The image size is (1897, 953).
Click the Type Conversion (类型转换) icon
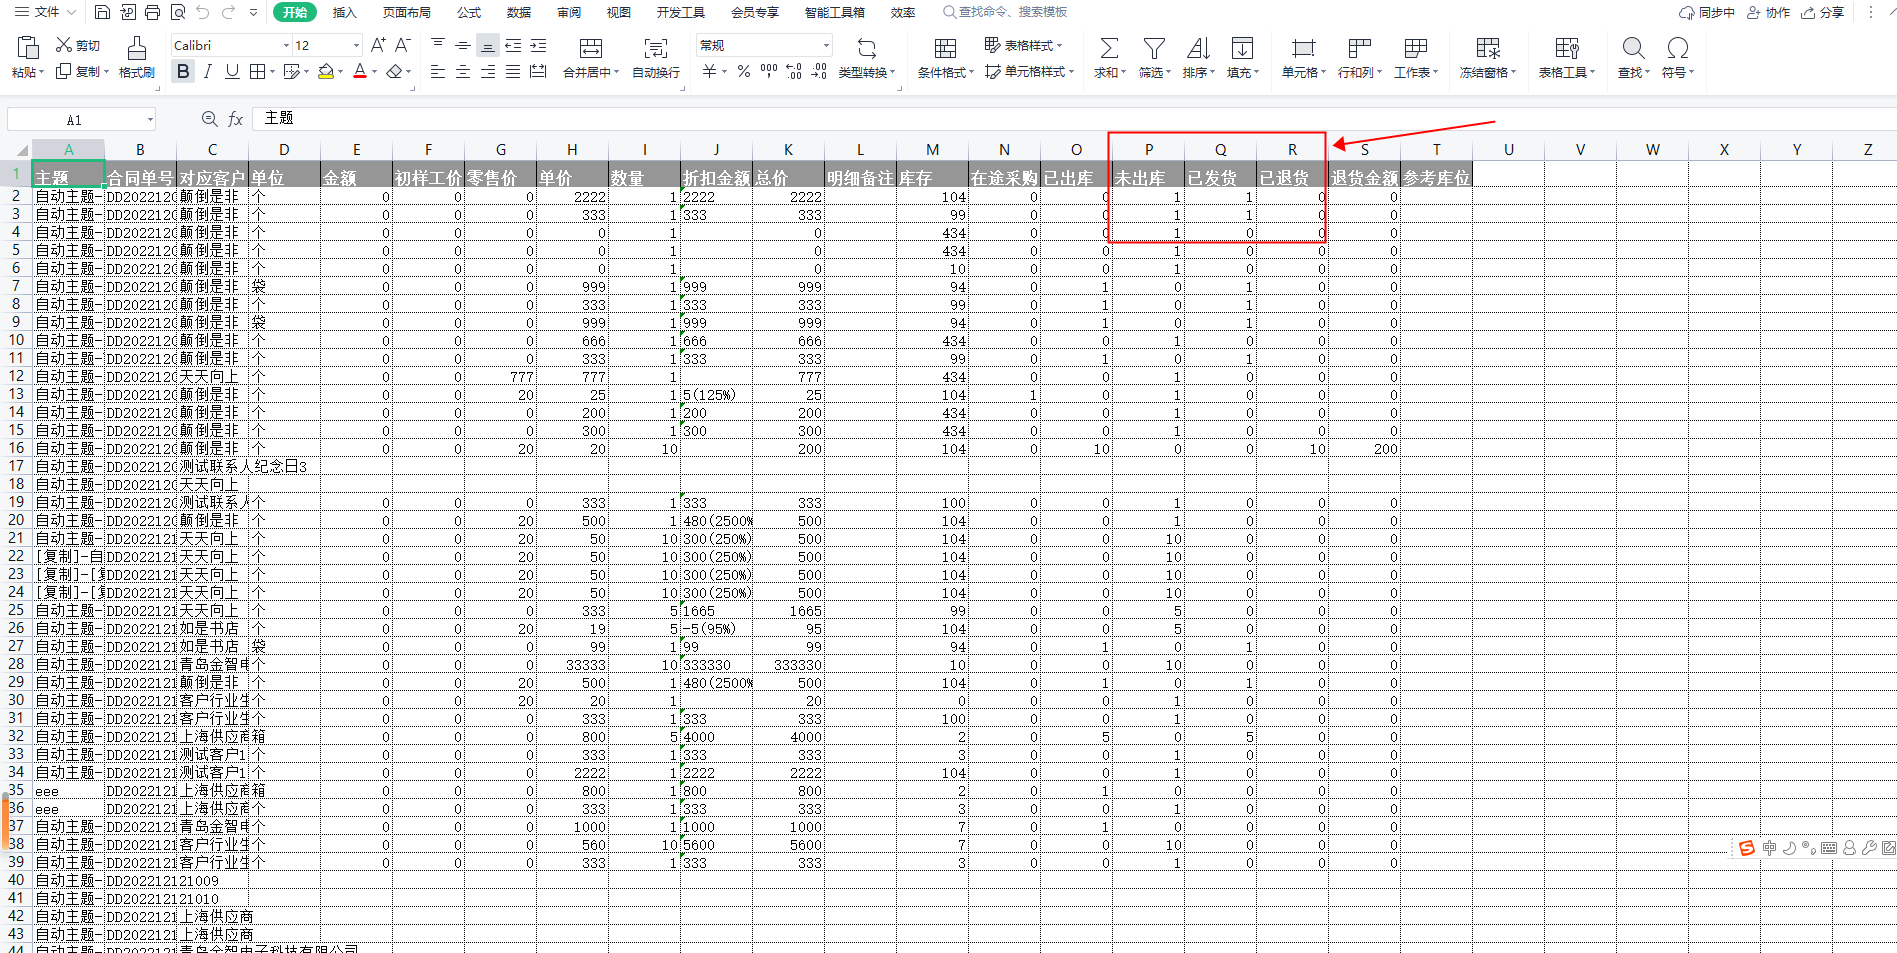(x=866, y=48)
